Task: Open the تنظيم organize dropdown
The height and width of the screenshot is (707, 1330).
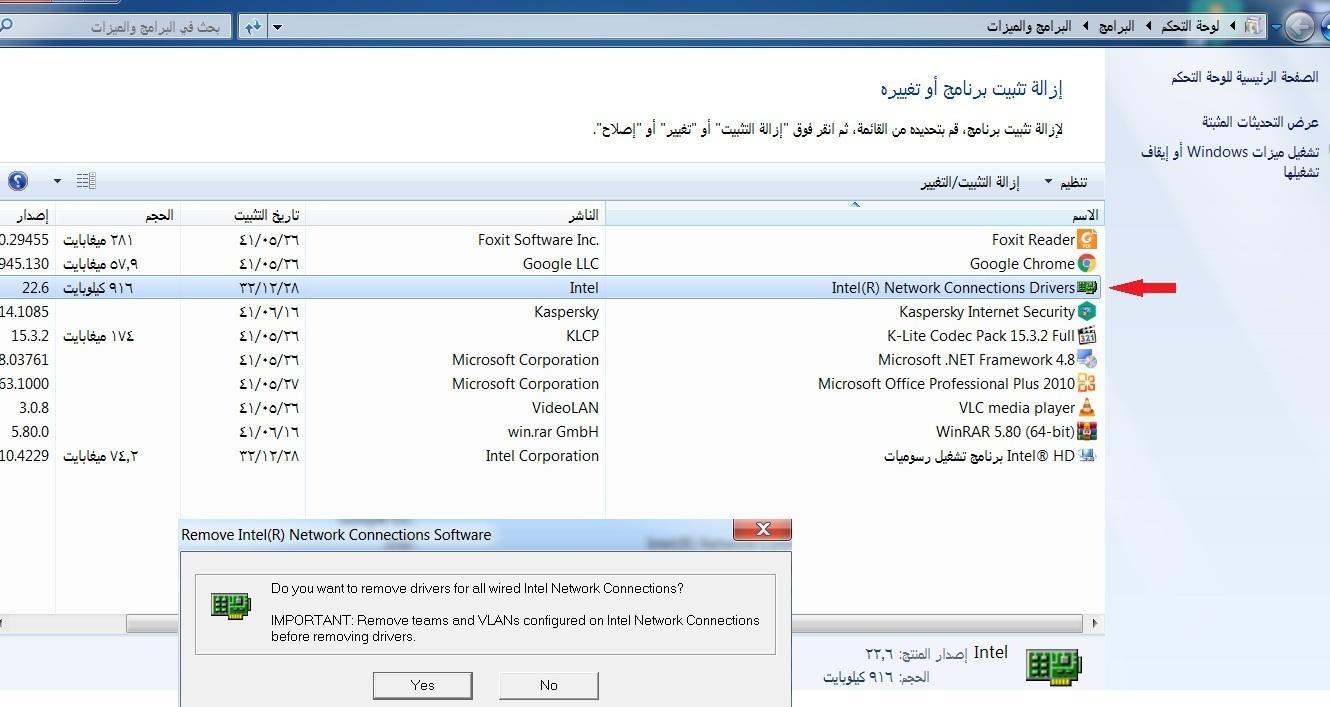Action: (x=1066, y=182)
